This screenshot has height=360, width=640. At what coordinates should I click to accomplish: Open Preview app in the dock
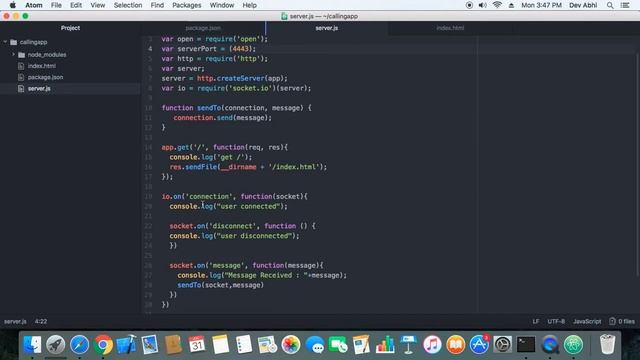150,344
